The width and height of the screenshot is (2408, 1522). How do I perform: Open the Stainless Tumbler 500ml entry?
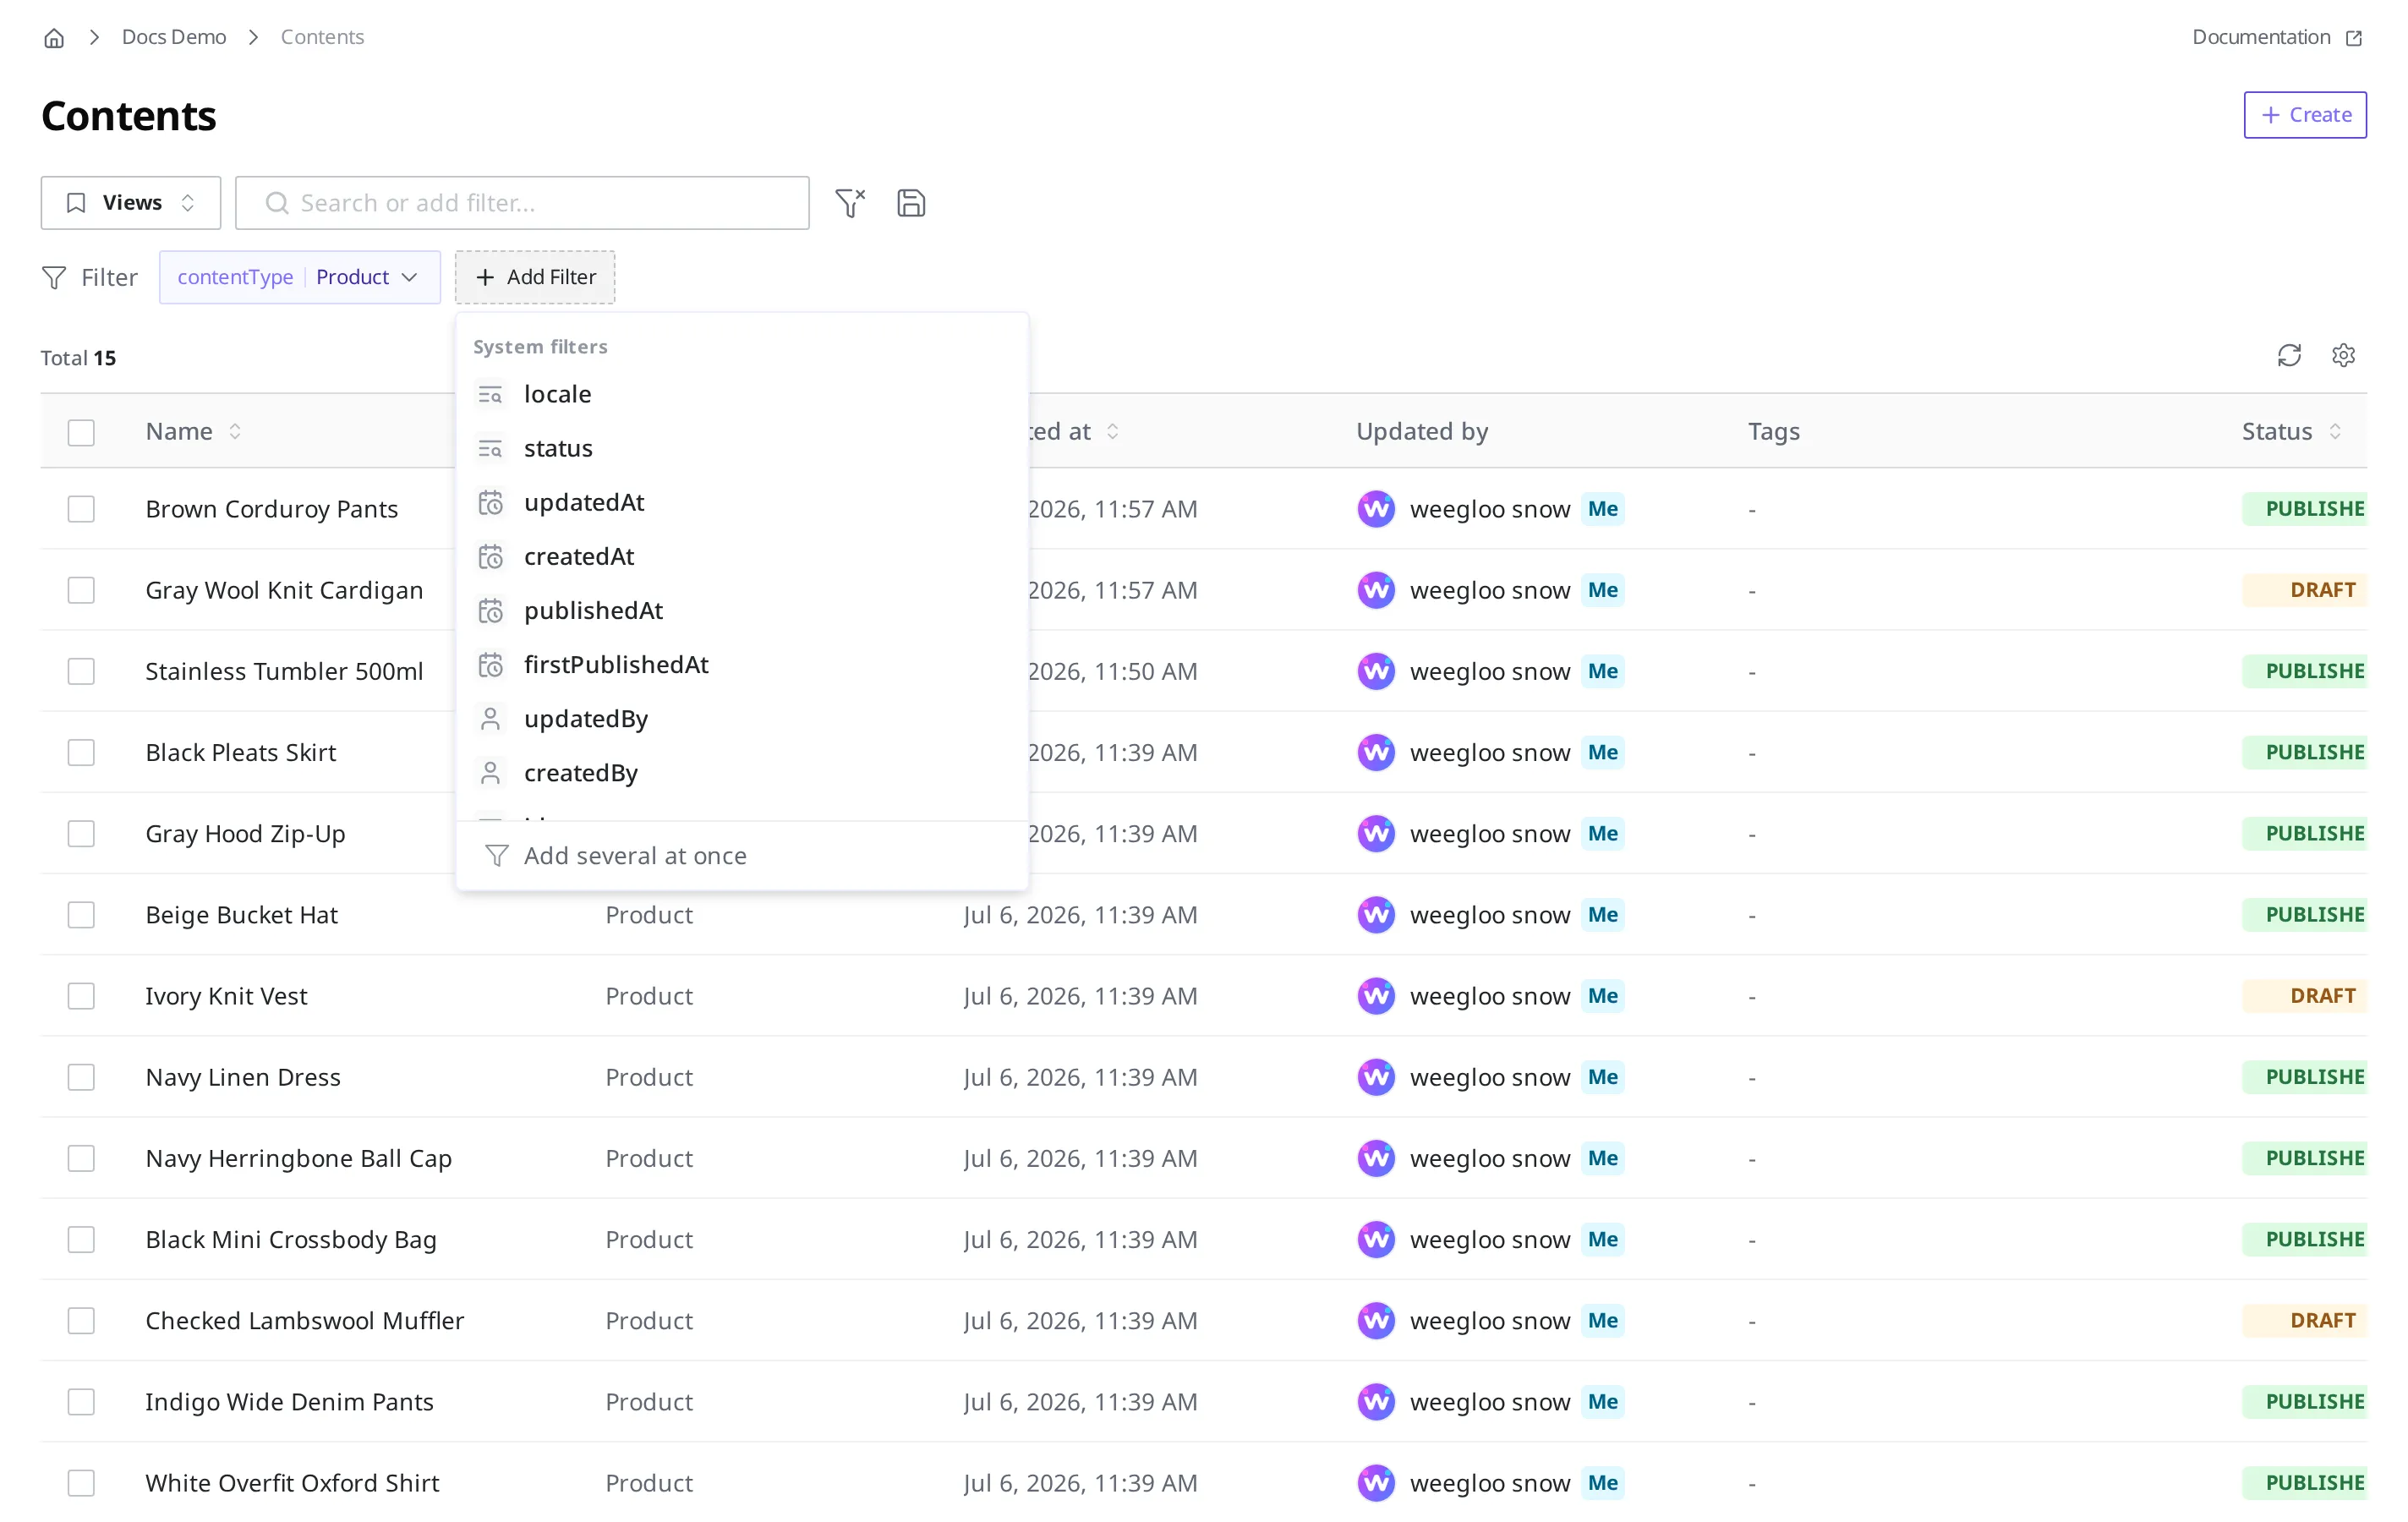click(284, 671)
